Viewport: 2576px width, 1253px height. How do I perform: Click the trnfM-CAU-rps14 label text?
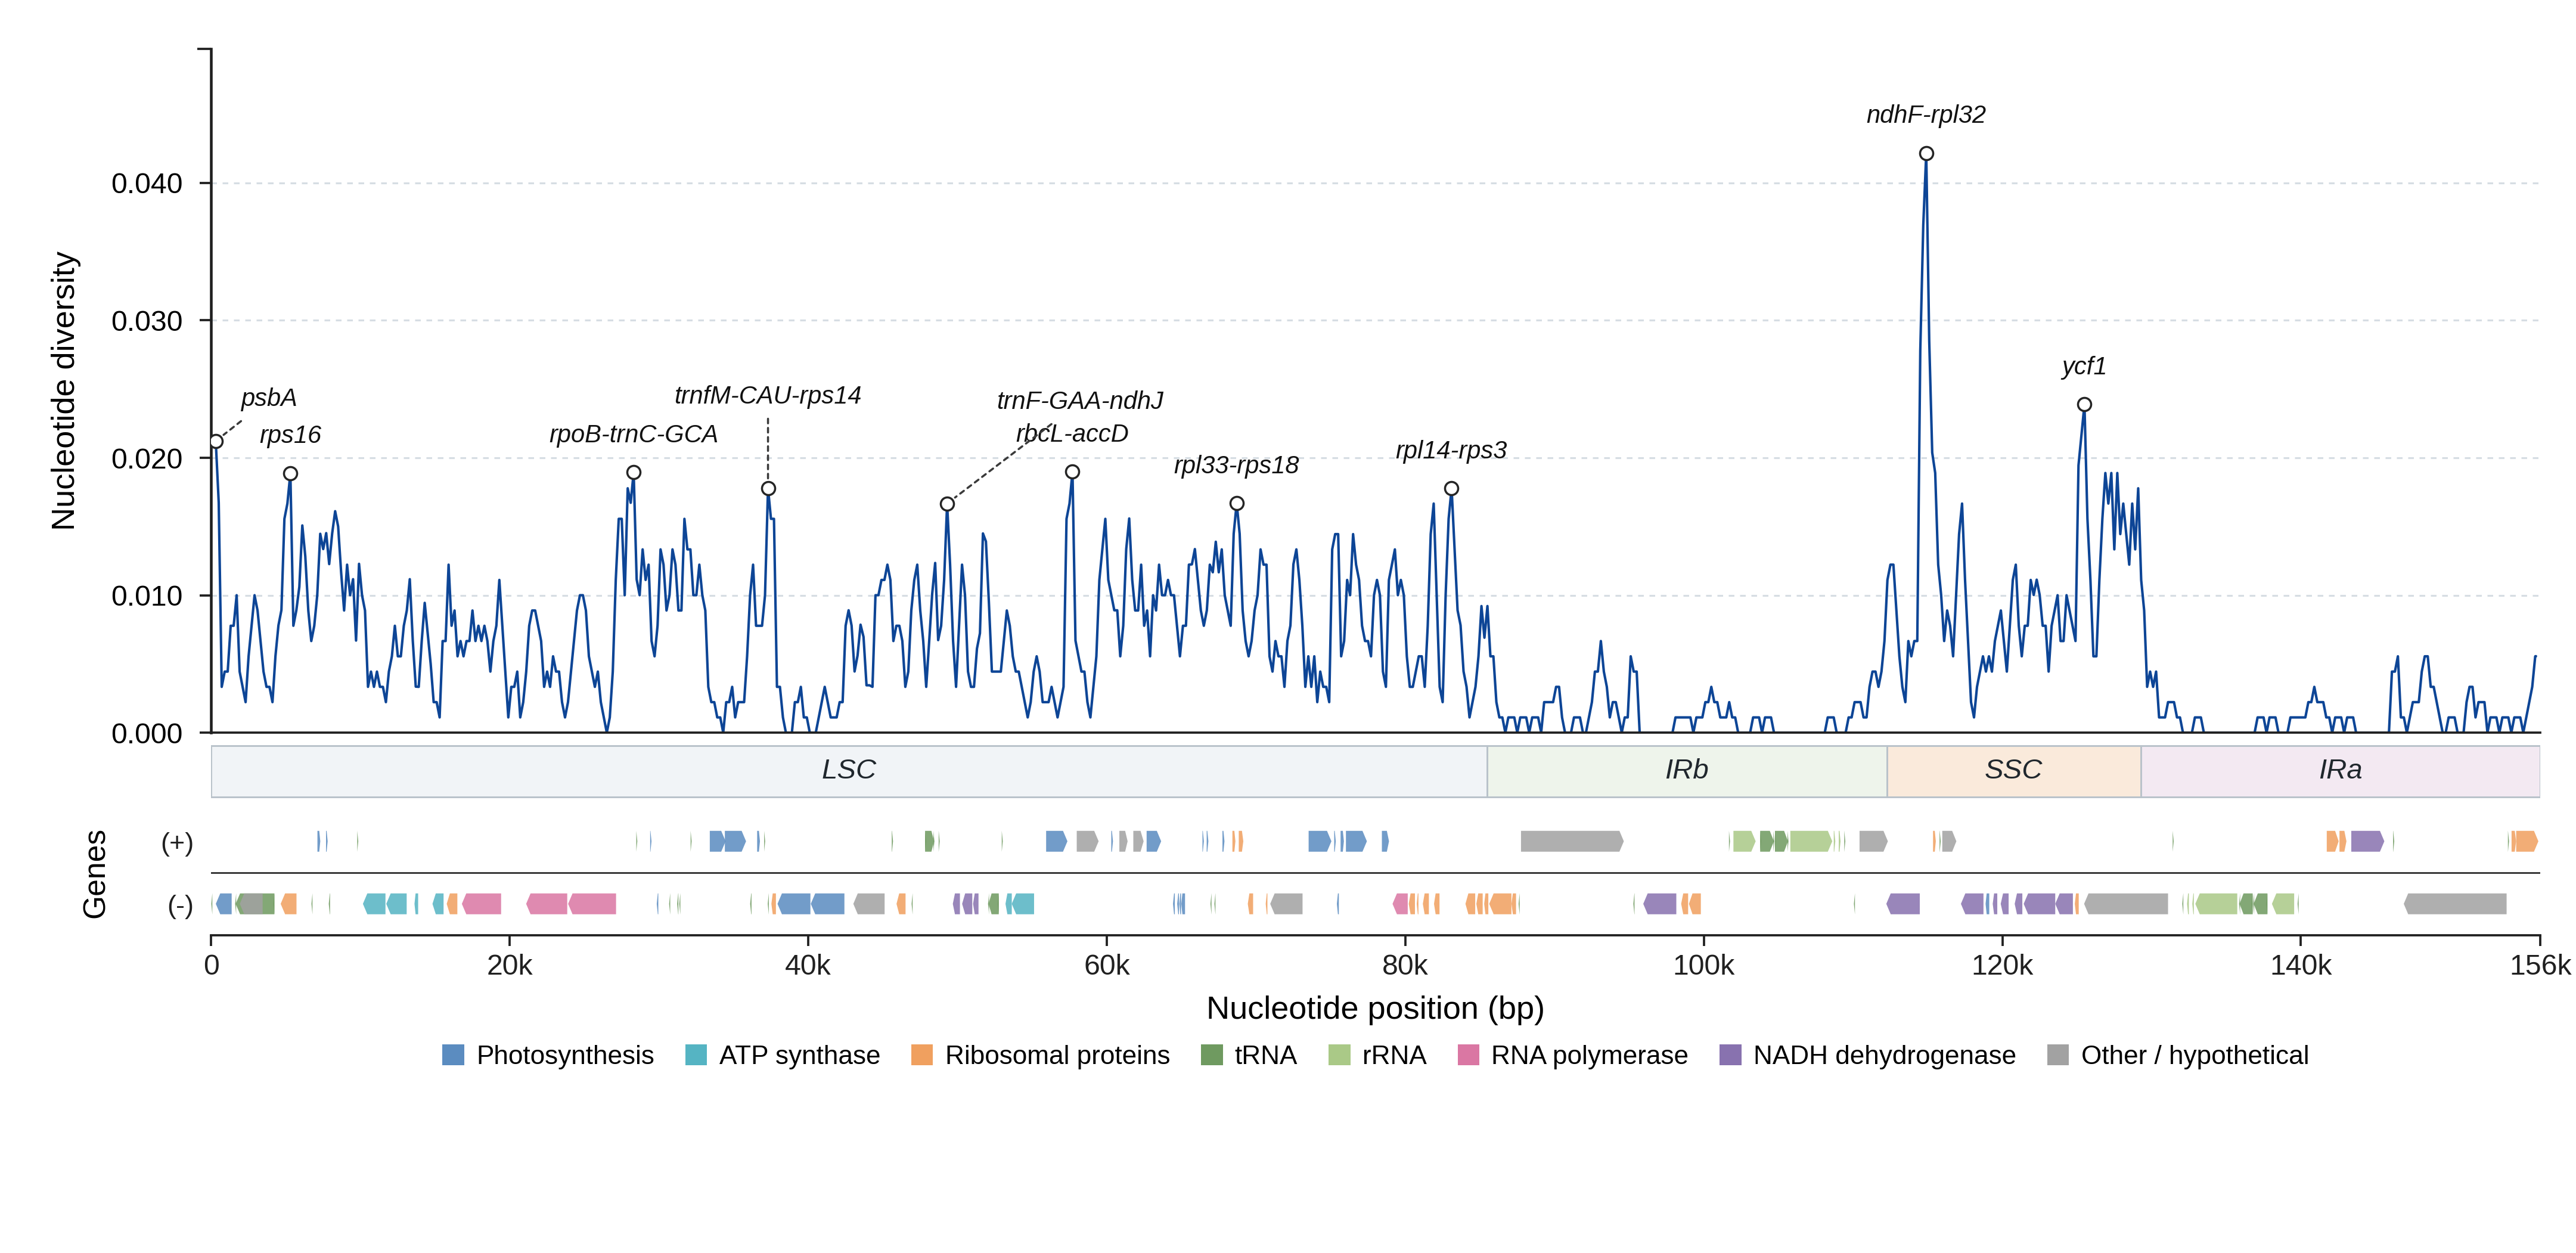tap(768, 395)
